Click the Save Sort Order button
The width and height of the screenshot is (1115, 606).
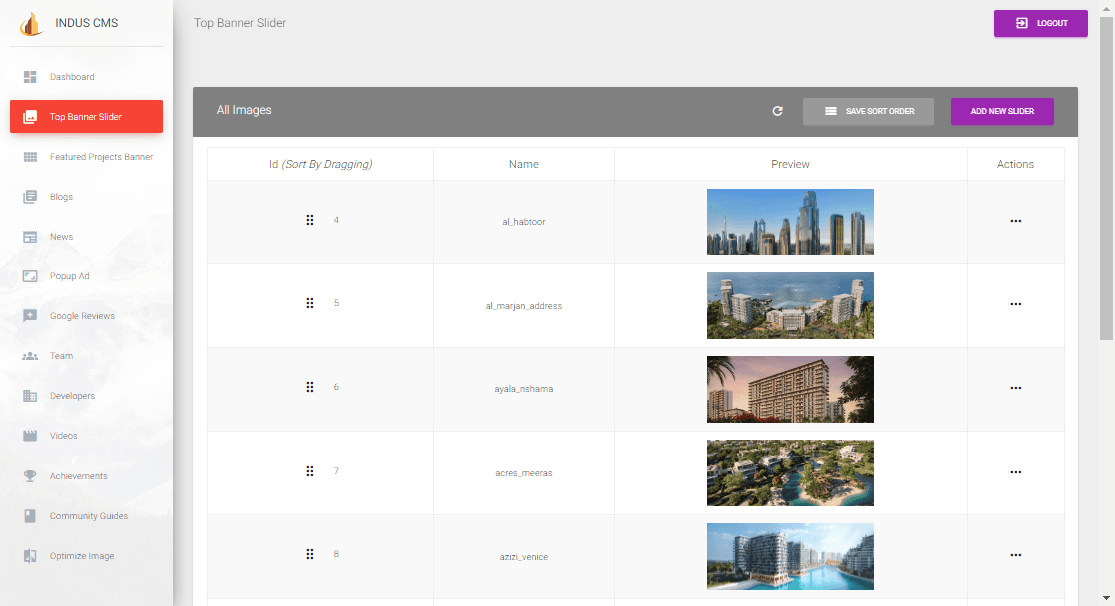[x=868, y=111]
